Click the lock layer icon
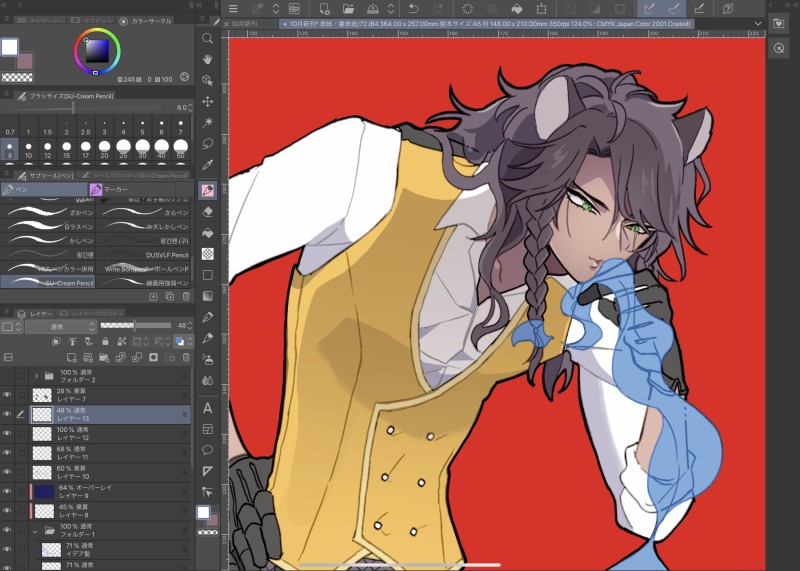Viewport: 800px width, 571px height. coord(105,341)
